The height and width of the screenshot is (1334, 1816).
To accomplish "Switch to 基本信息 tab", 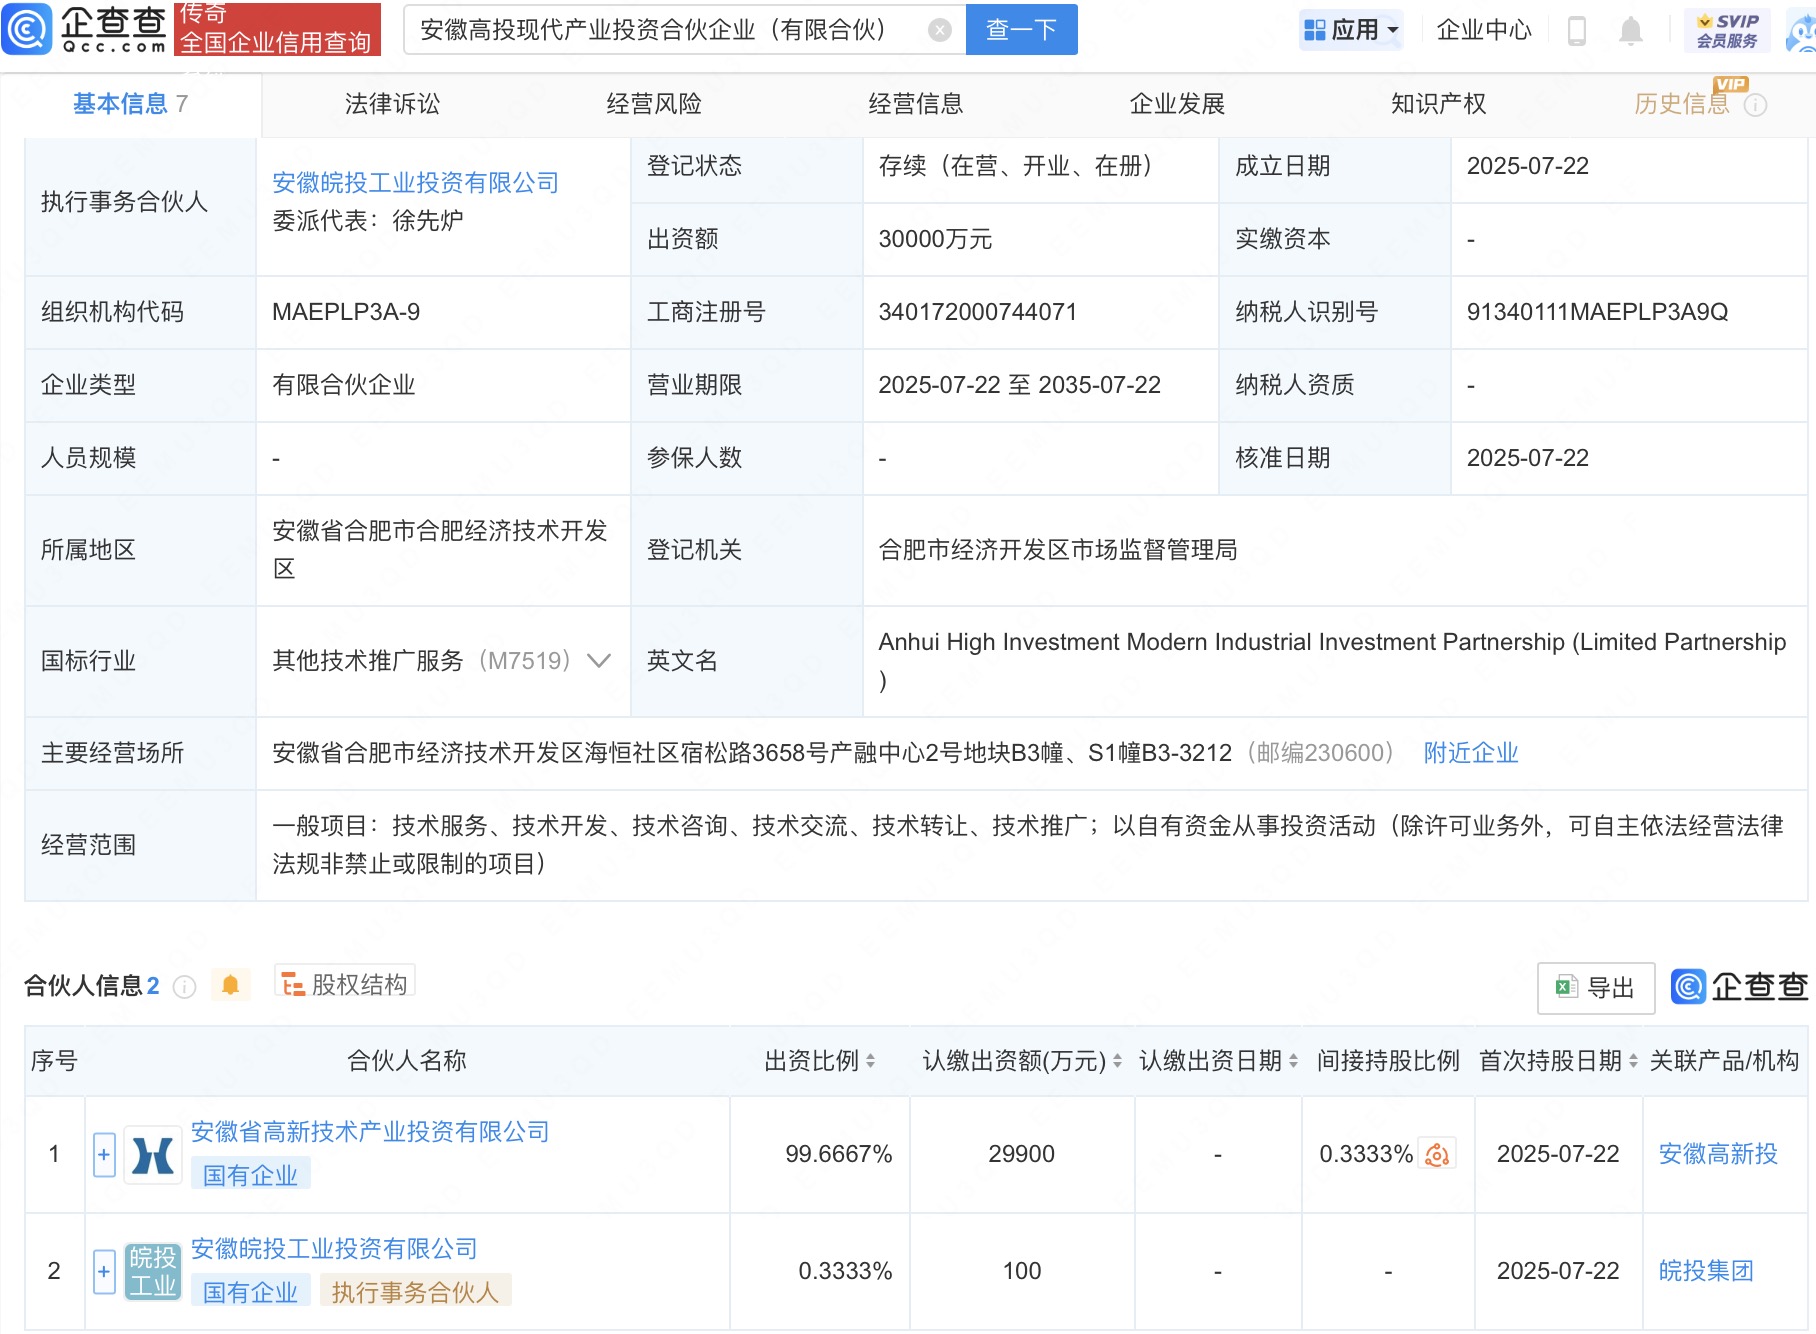I will pyautogui.click(x=130, y=104).
